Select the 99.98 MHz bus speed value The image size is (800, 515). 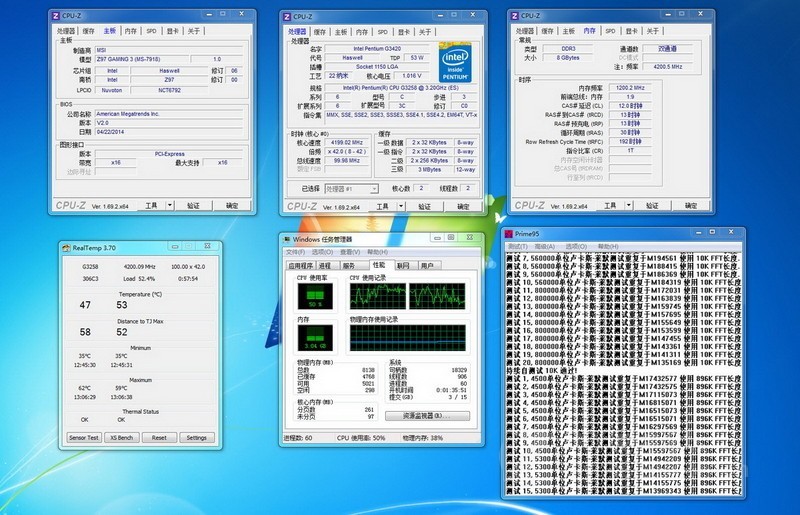[x=347, y=161]
